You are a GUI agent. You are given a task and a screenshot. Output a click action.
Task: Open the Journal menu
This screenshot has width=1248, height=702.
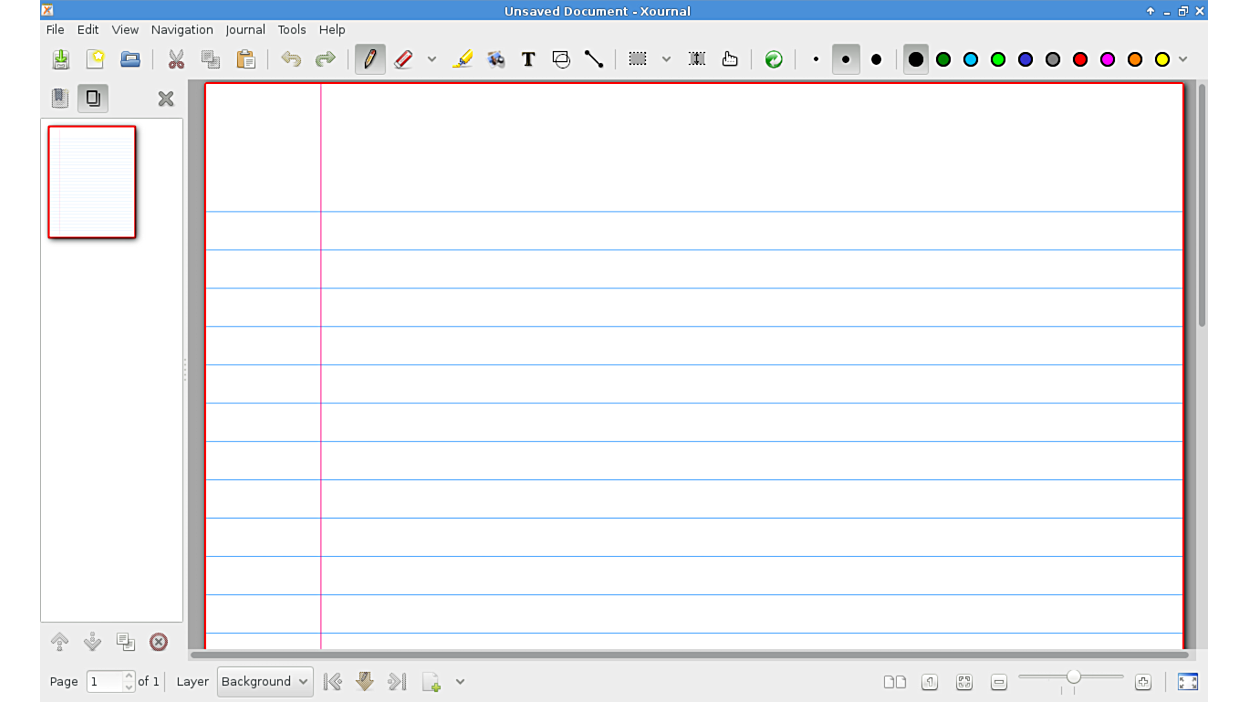(x=245, y=30)
